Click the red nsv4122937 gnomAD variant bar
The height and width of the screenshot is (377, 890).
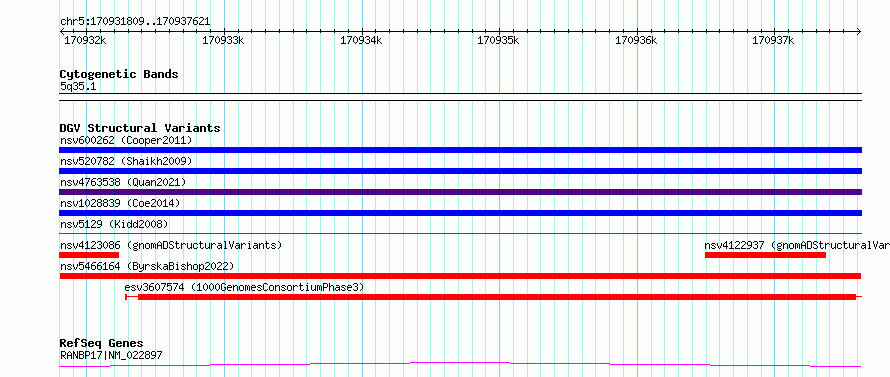(765, 255)
